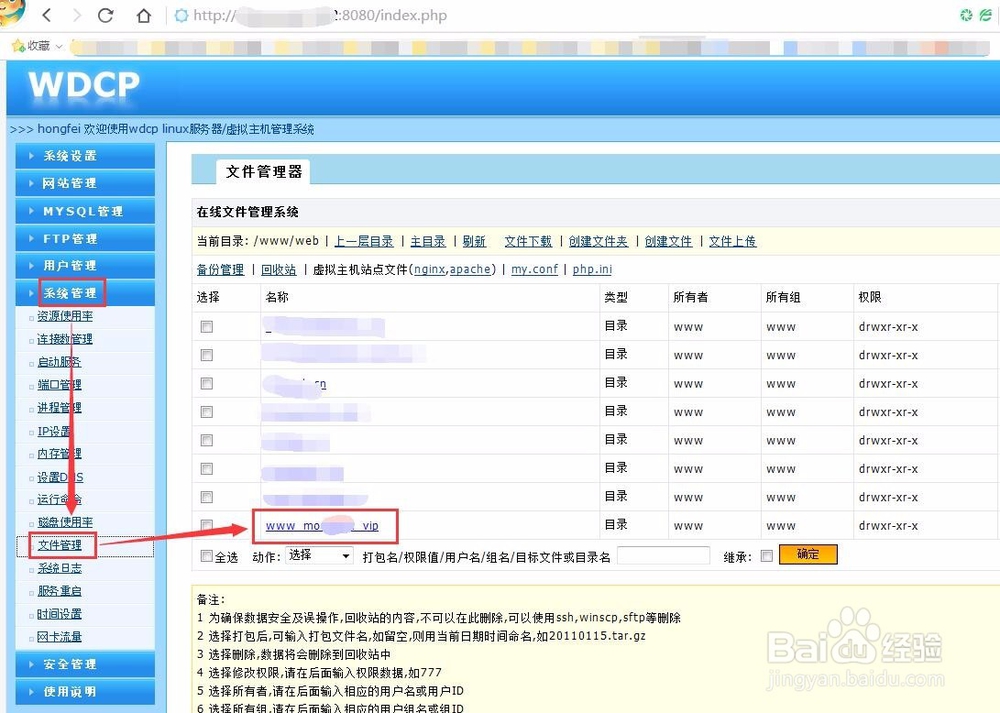
Task: Open 进程管理 in sidebar
Action: click(59, 408)
